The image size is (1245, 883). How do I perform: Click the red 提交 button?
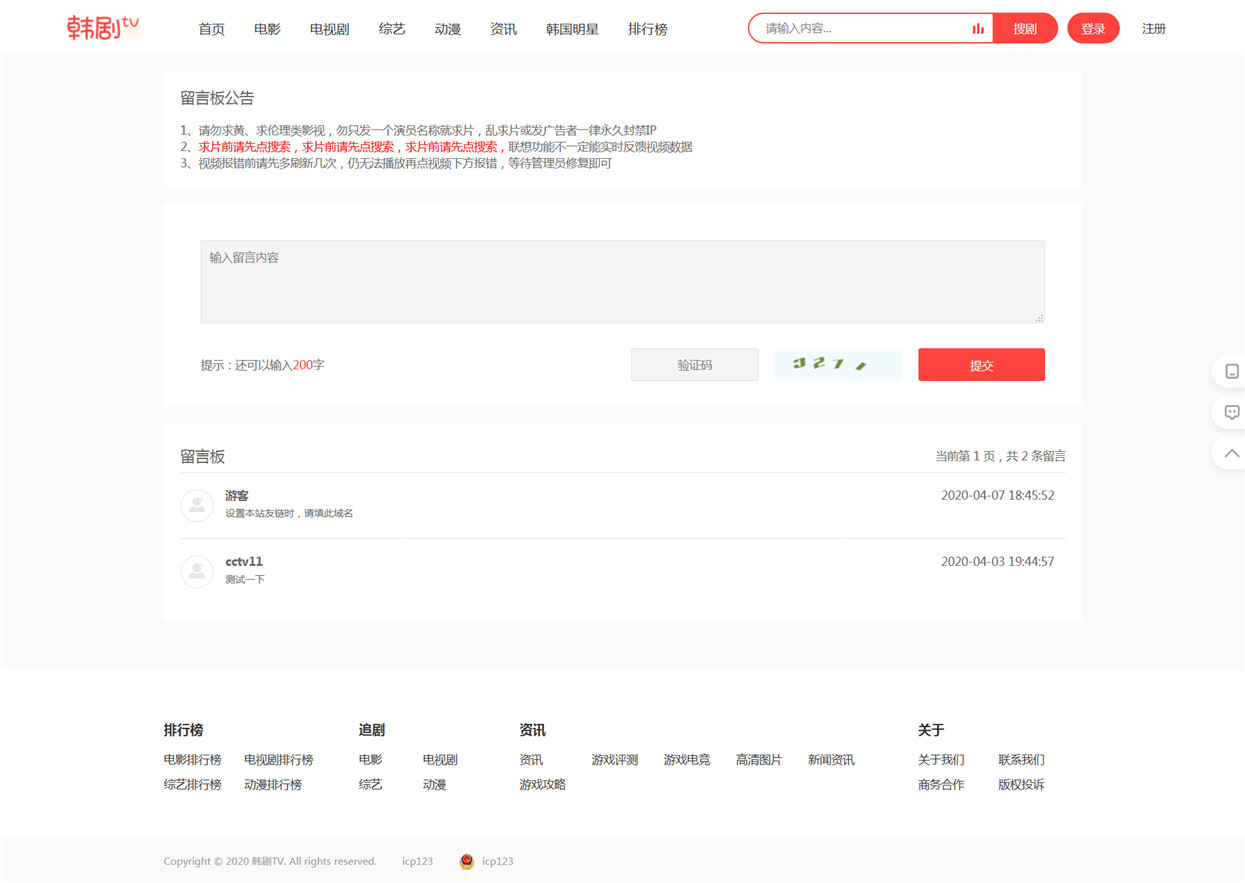tap(982, 365)
